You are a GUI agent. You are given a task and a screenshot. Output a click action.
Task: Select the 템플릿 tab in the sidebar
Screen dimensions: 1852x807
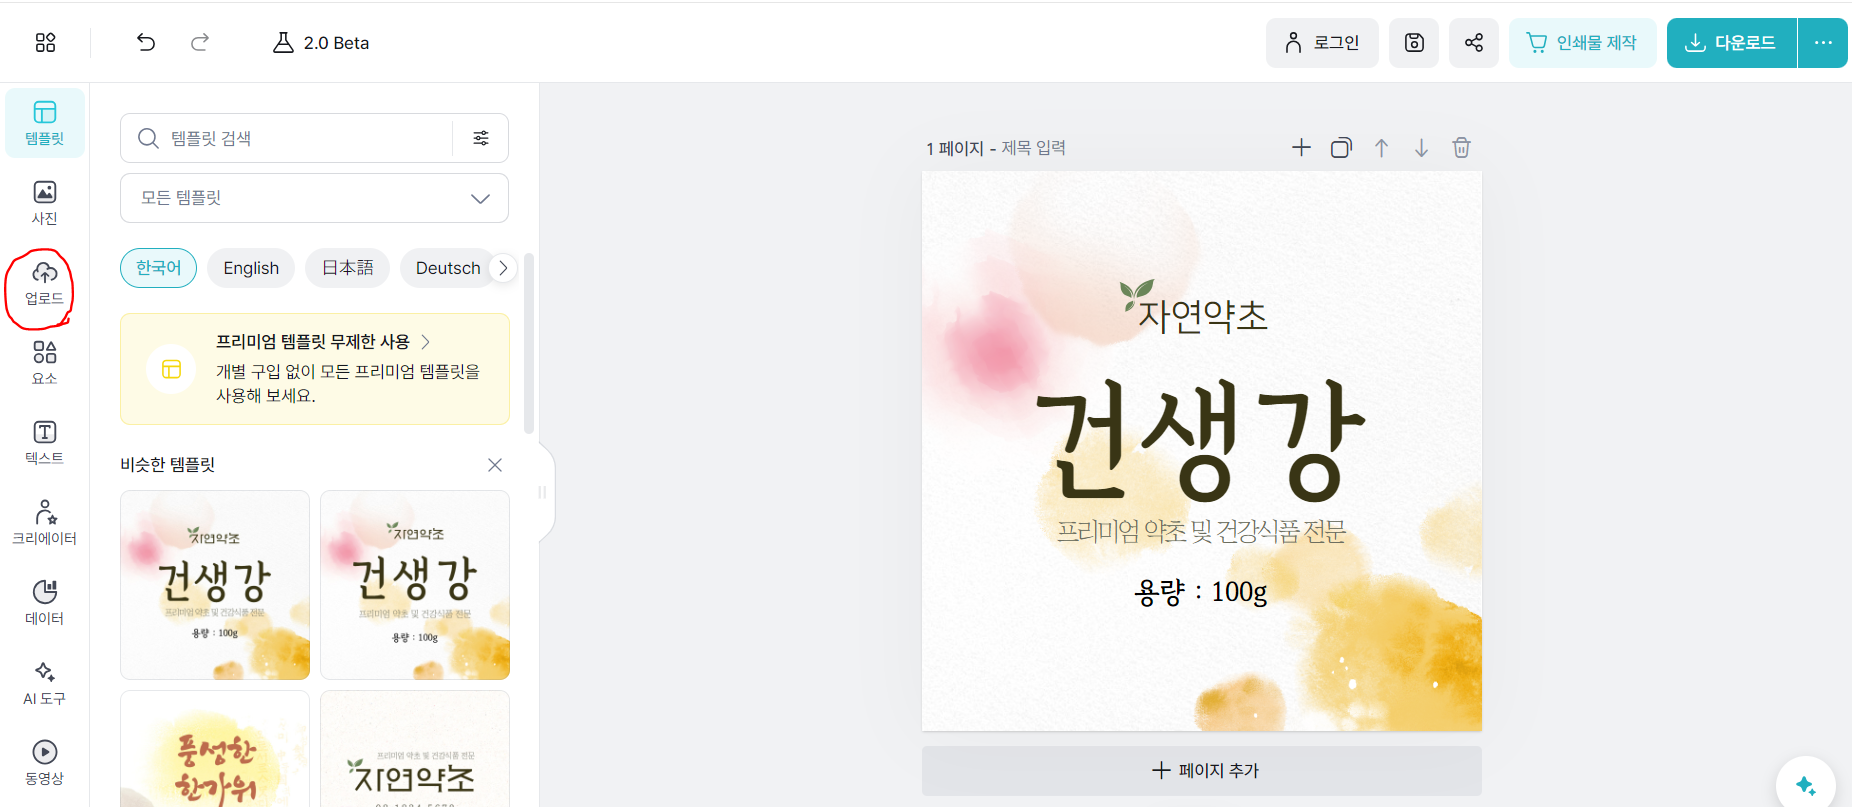tap(45, 123)
